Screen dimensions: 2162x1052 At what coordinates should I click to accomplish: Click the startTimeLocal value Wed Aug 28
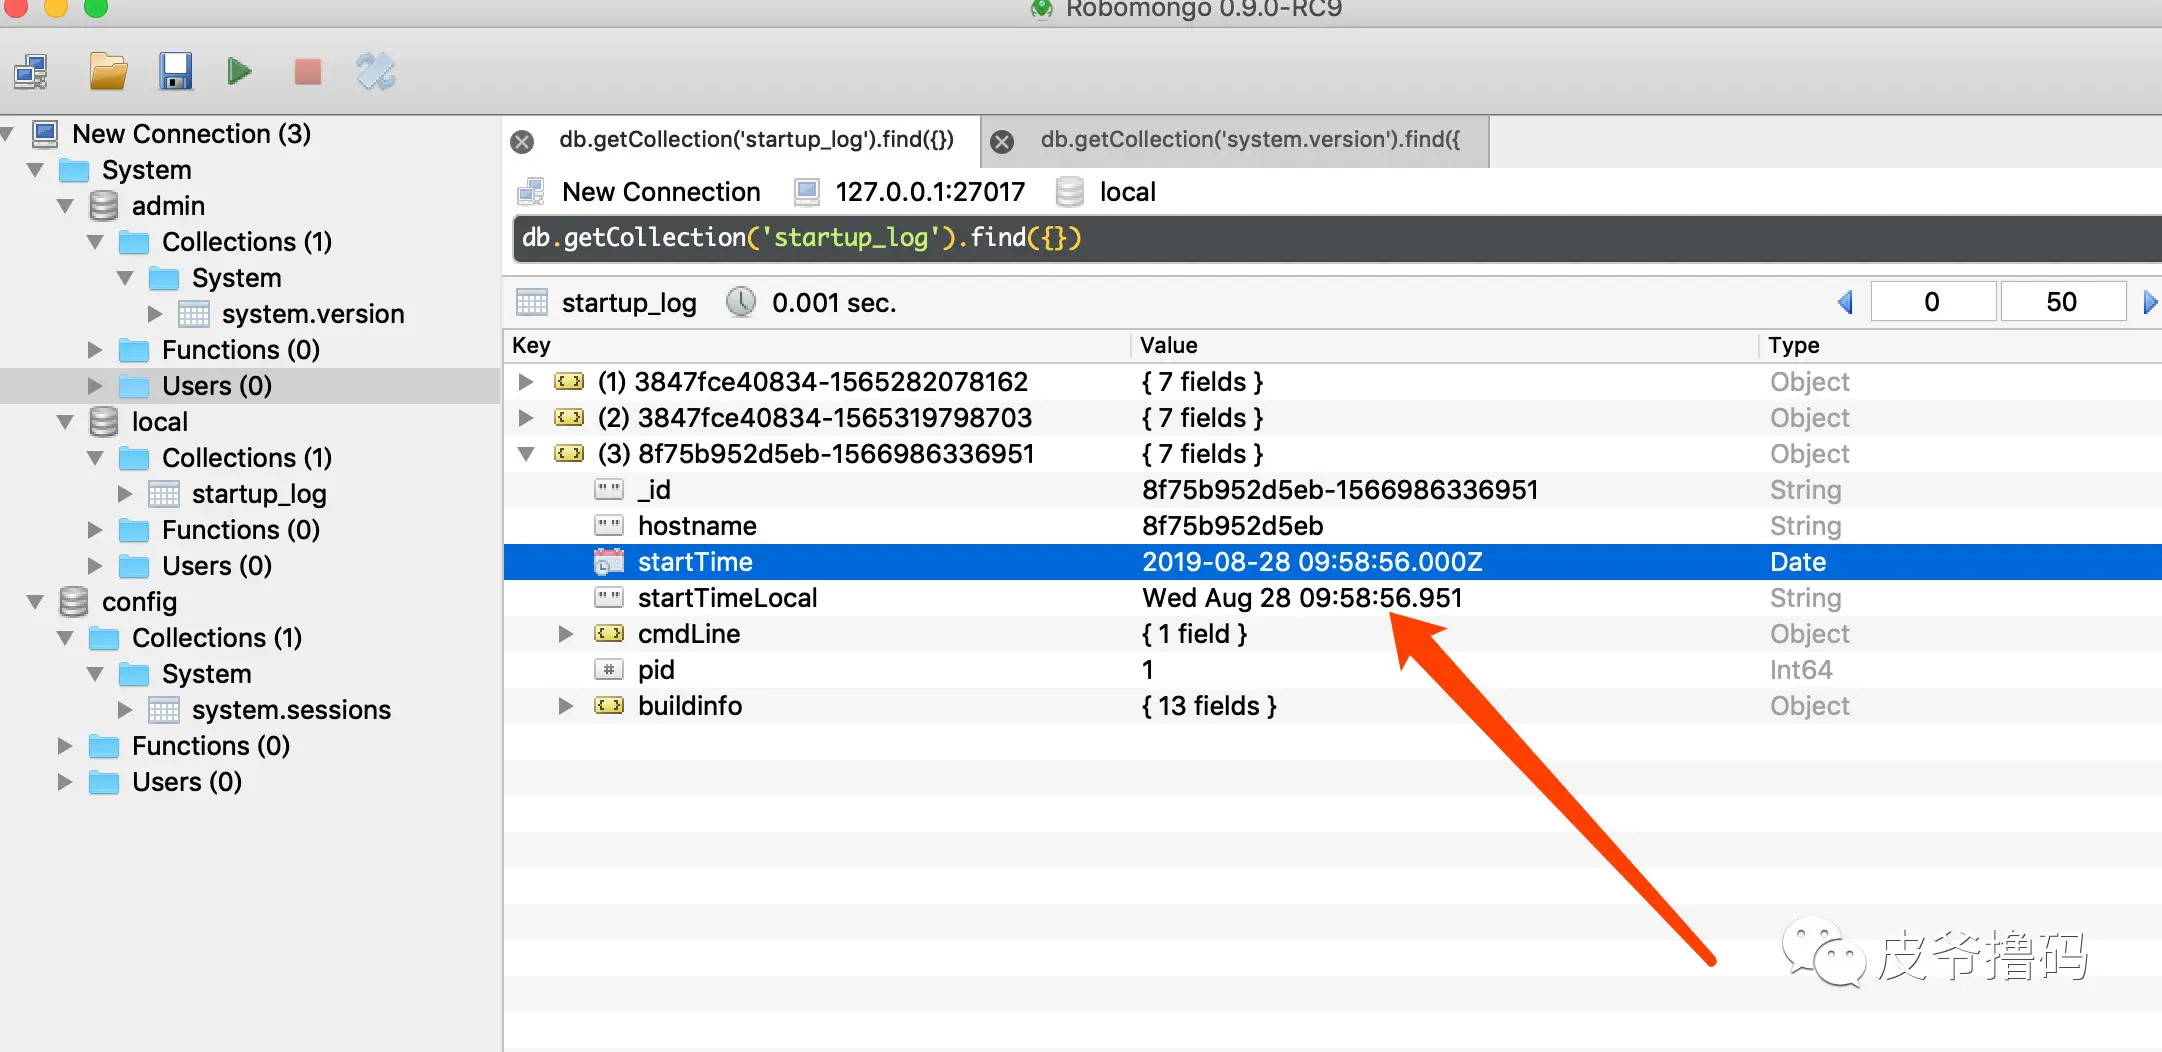pyautogui.click(x=1302, y=598)
